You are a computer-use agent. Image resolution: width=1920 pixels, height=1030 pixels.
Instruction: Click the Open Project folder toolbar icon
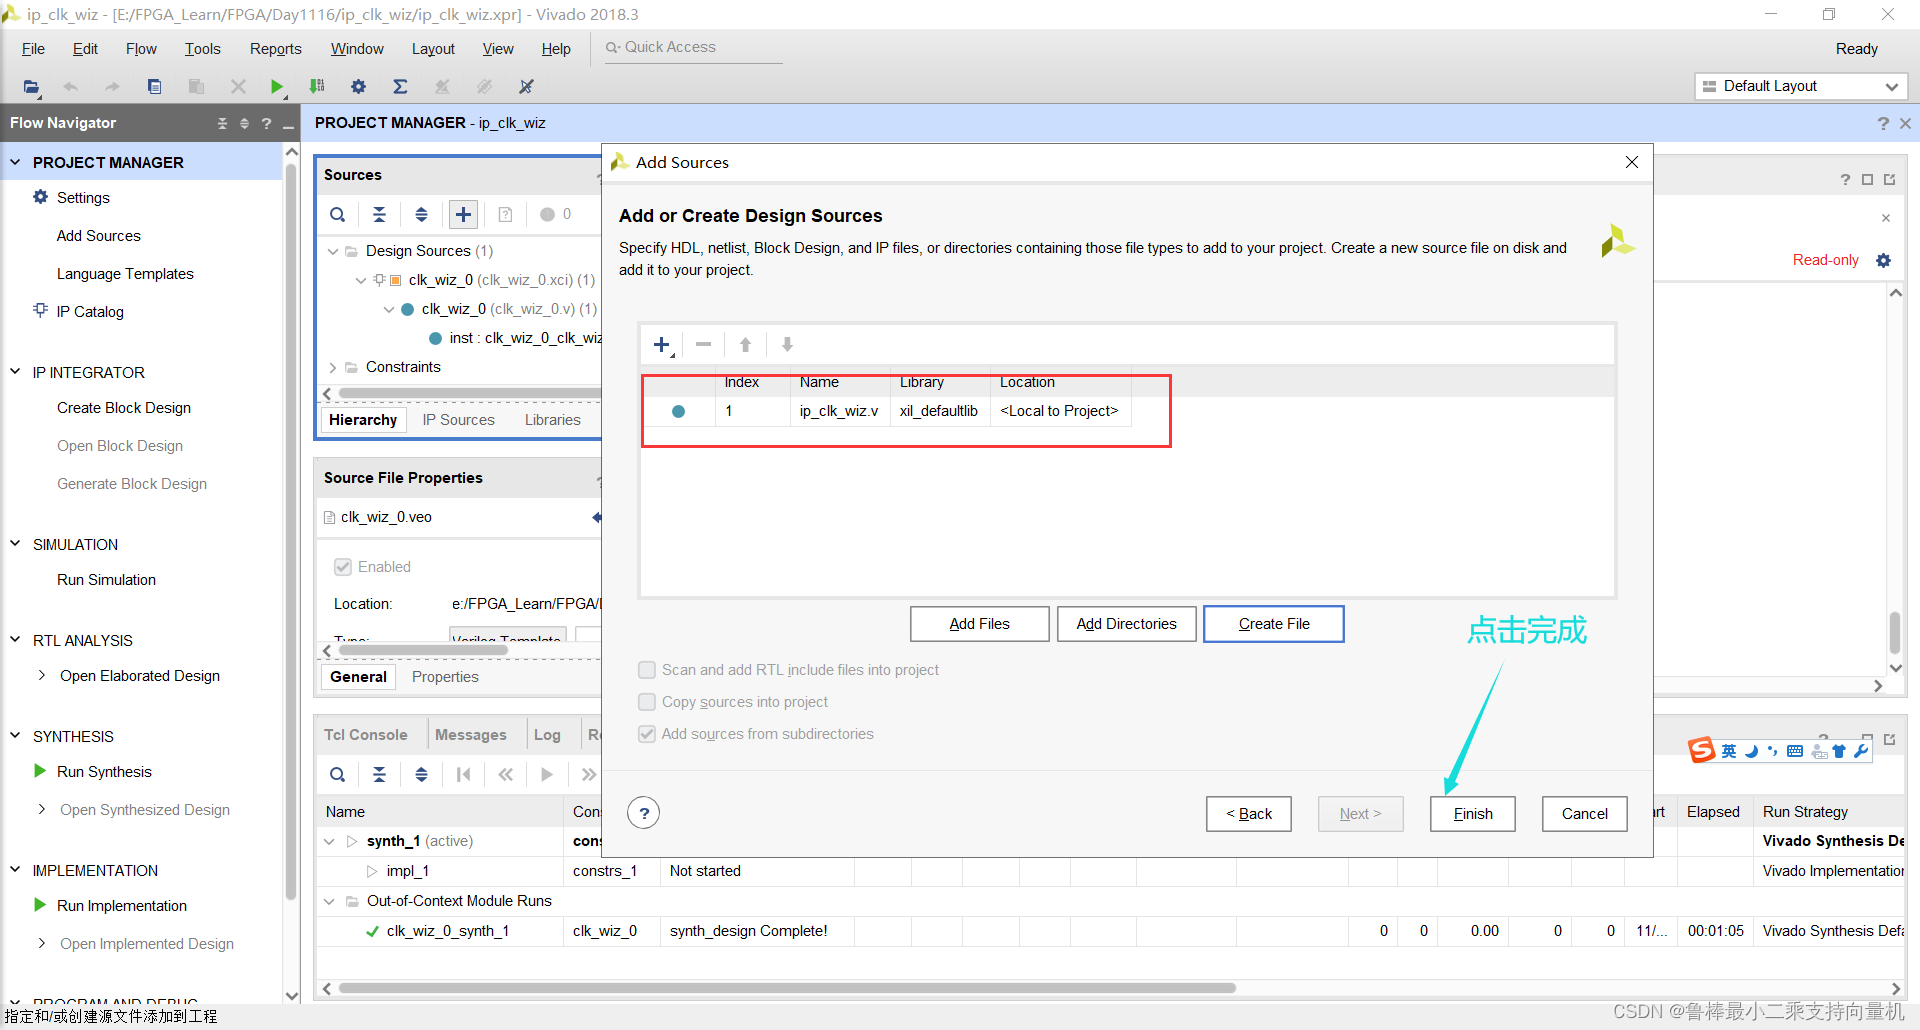tap(32, 87)
